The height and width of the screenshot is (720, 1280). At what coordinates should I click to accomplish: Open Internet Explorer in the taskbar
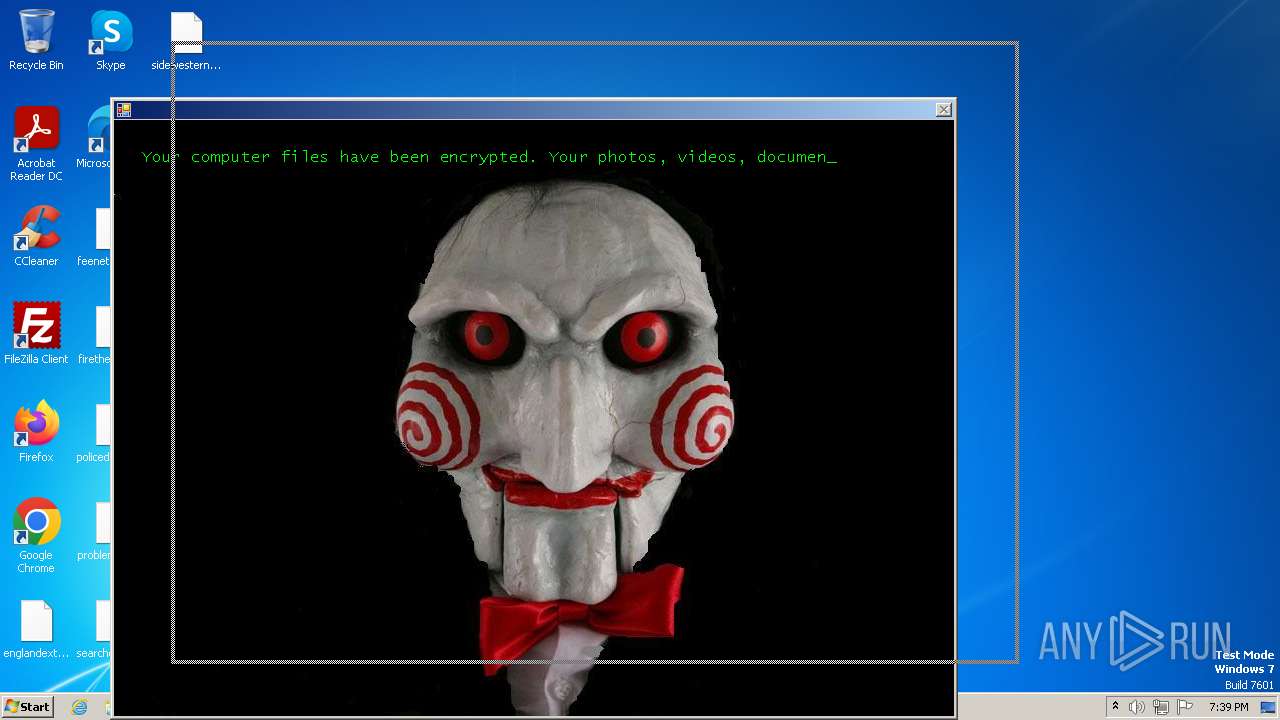(79, 707)
